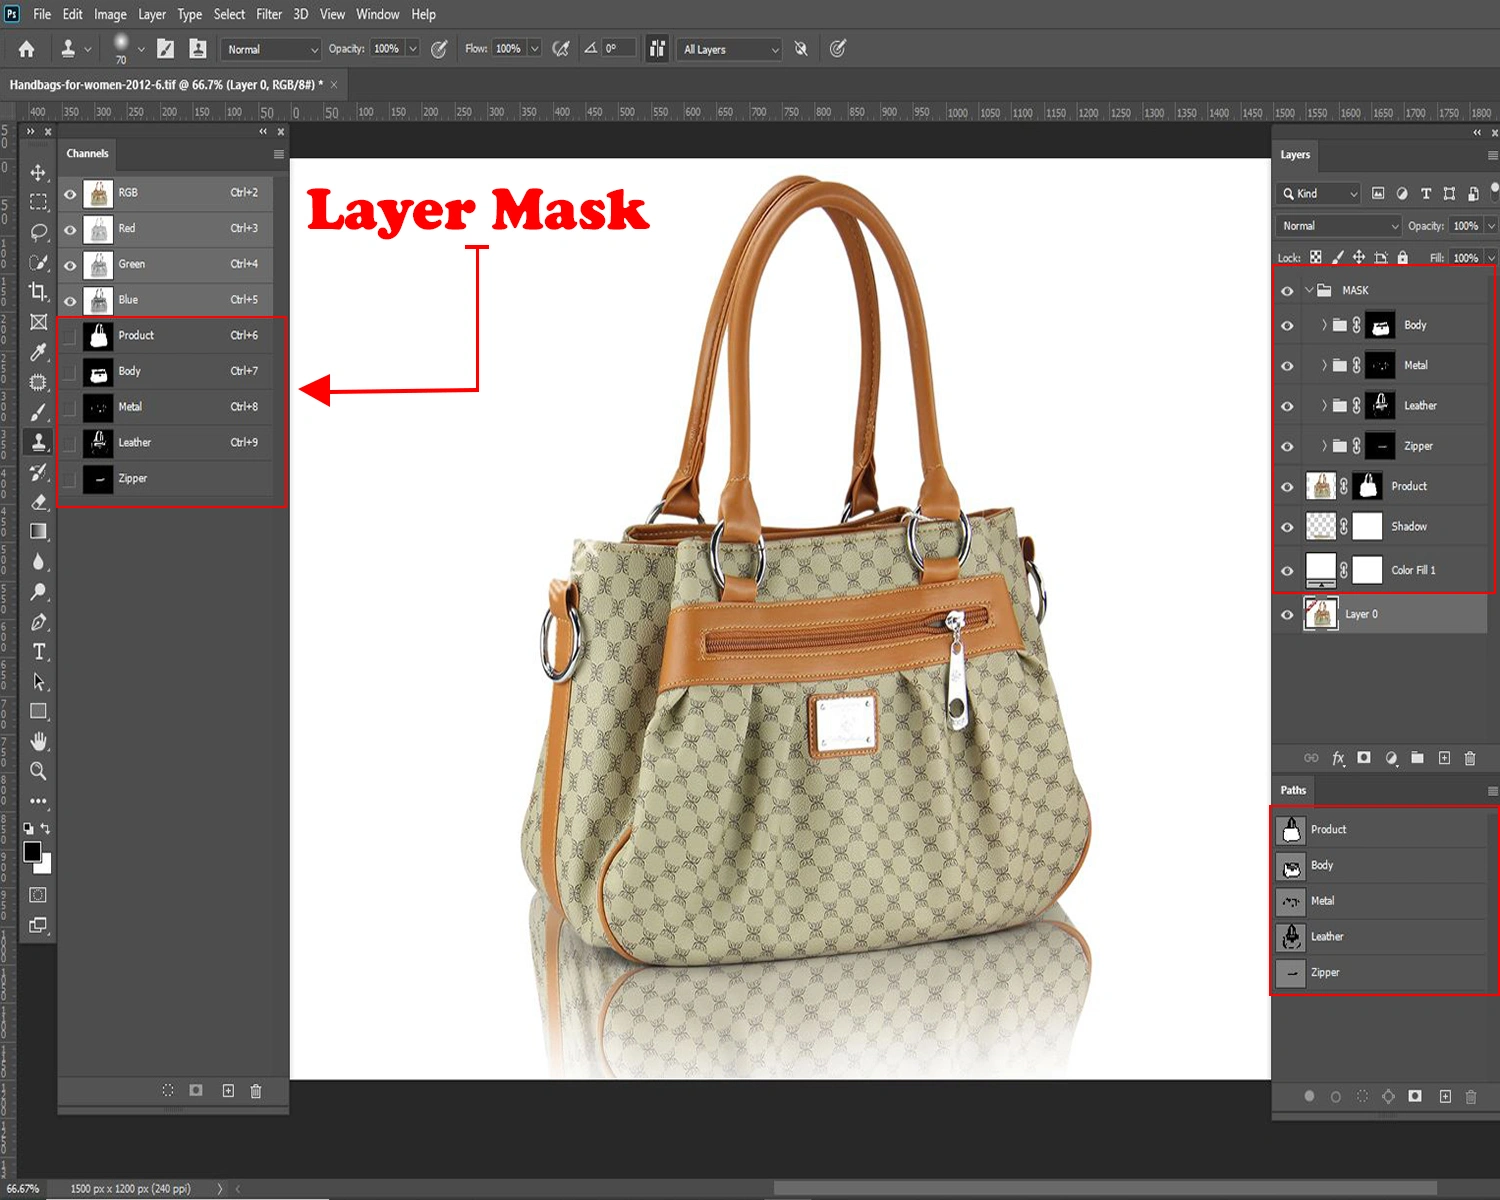Select the Hand tool

38,741
